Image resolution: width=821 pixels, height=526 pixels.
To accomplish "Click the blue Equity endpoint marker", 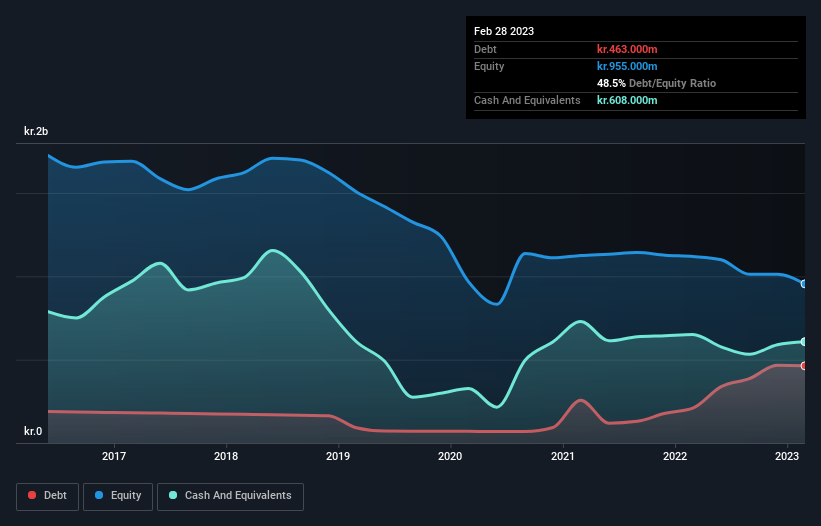I will pyautogui.click(x=804, y=284).
